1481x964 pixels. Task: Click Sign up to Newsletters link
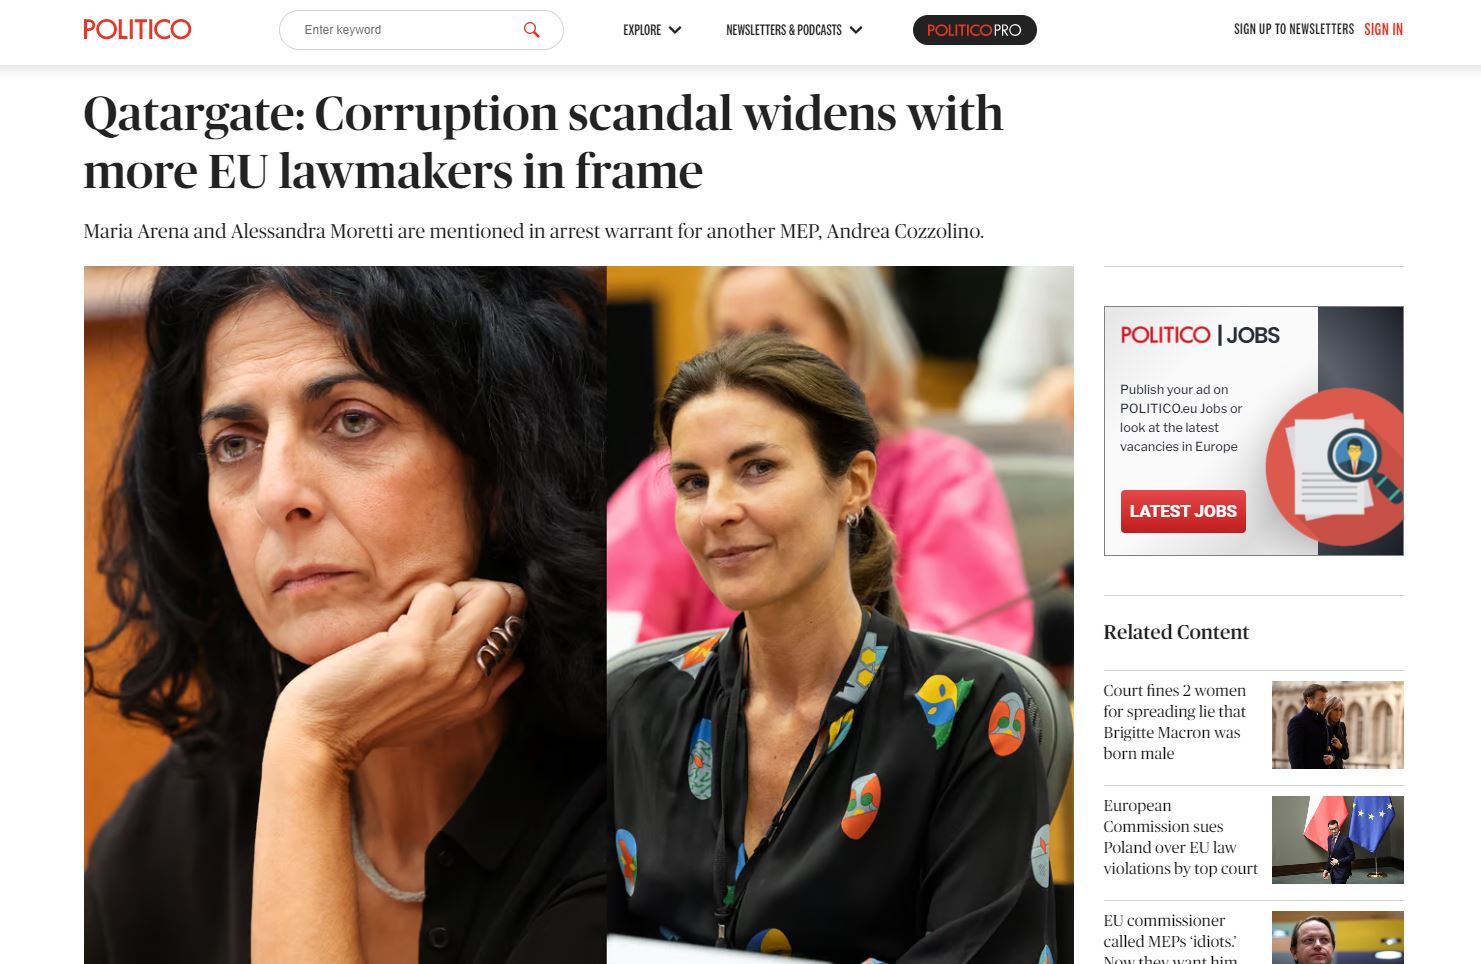point(1293,29)
